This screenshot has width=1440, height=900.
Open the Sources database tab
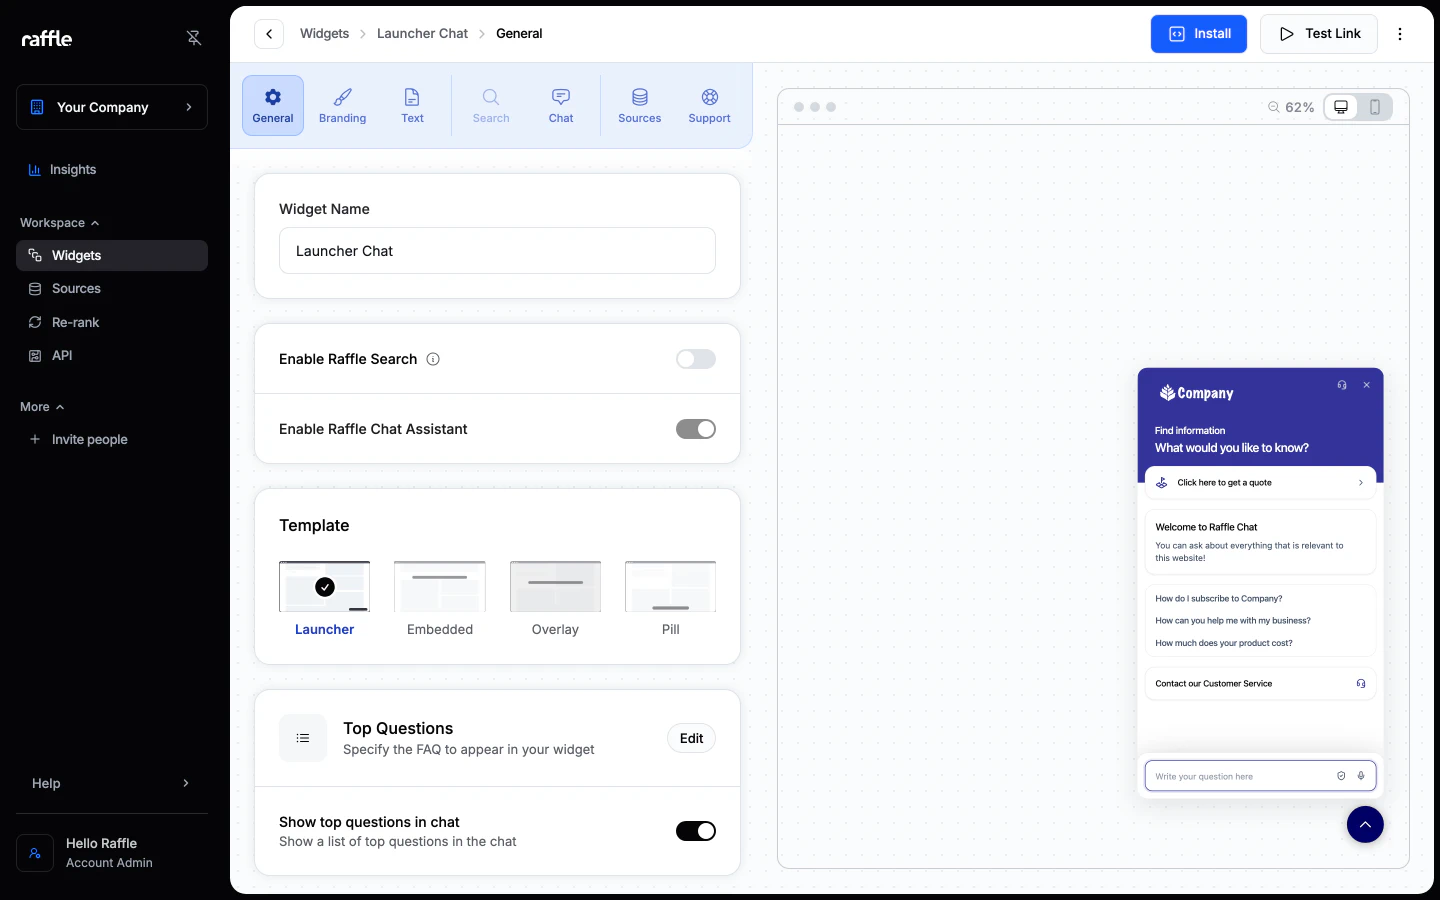639,105
